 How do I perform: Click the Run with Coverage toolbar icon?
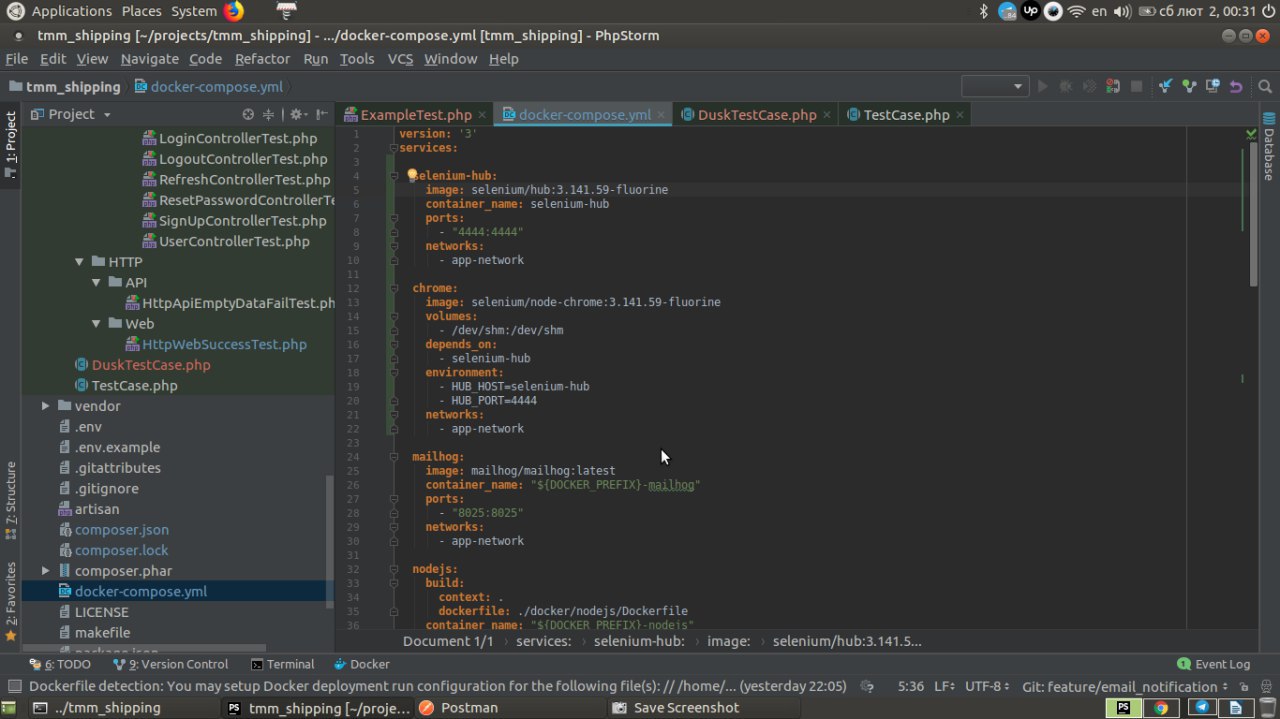[x=1090, y=87]
